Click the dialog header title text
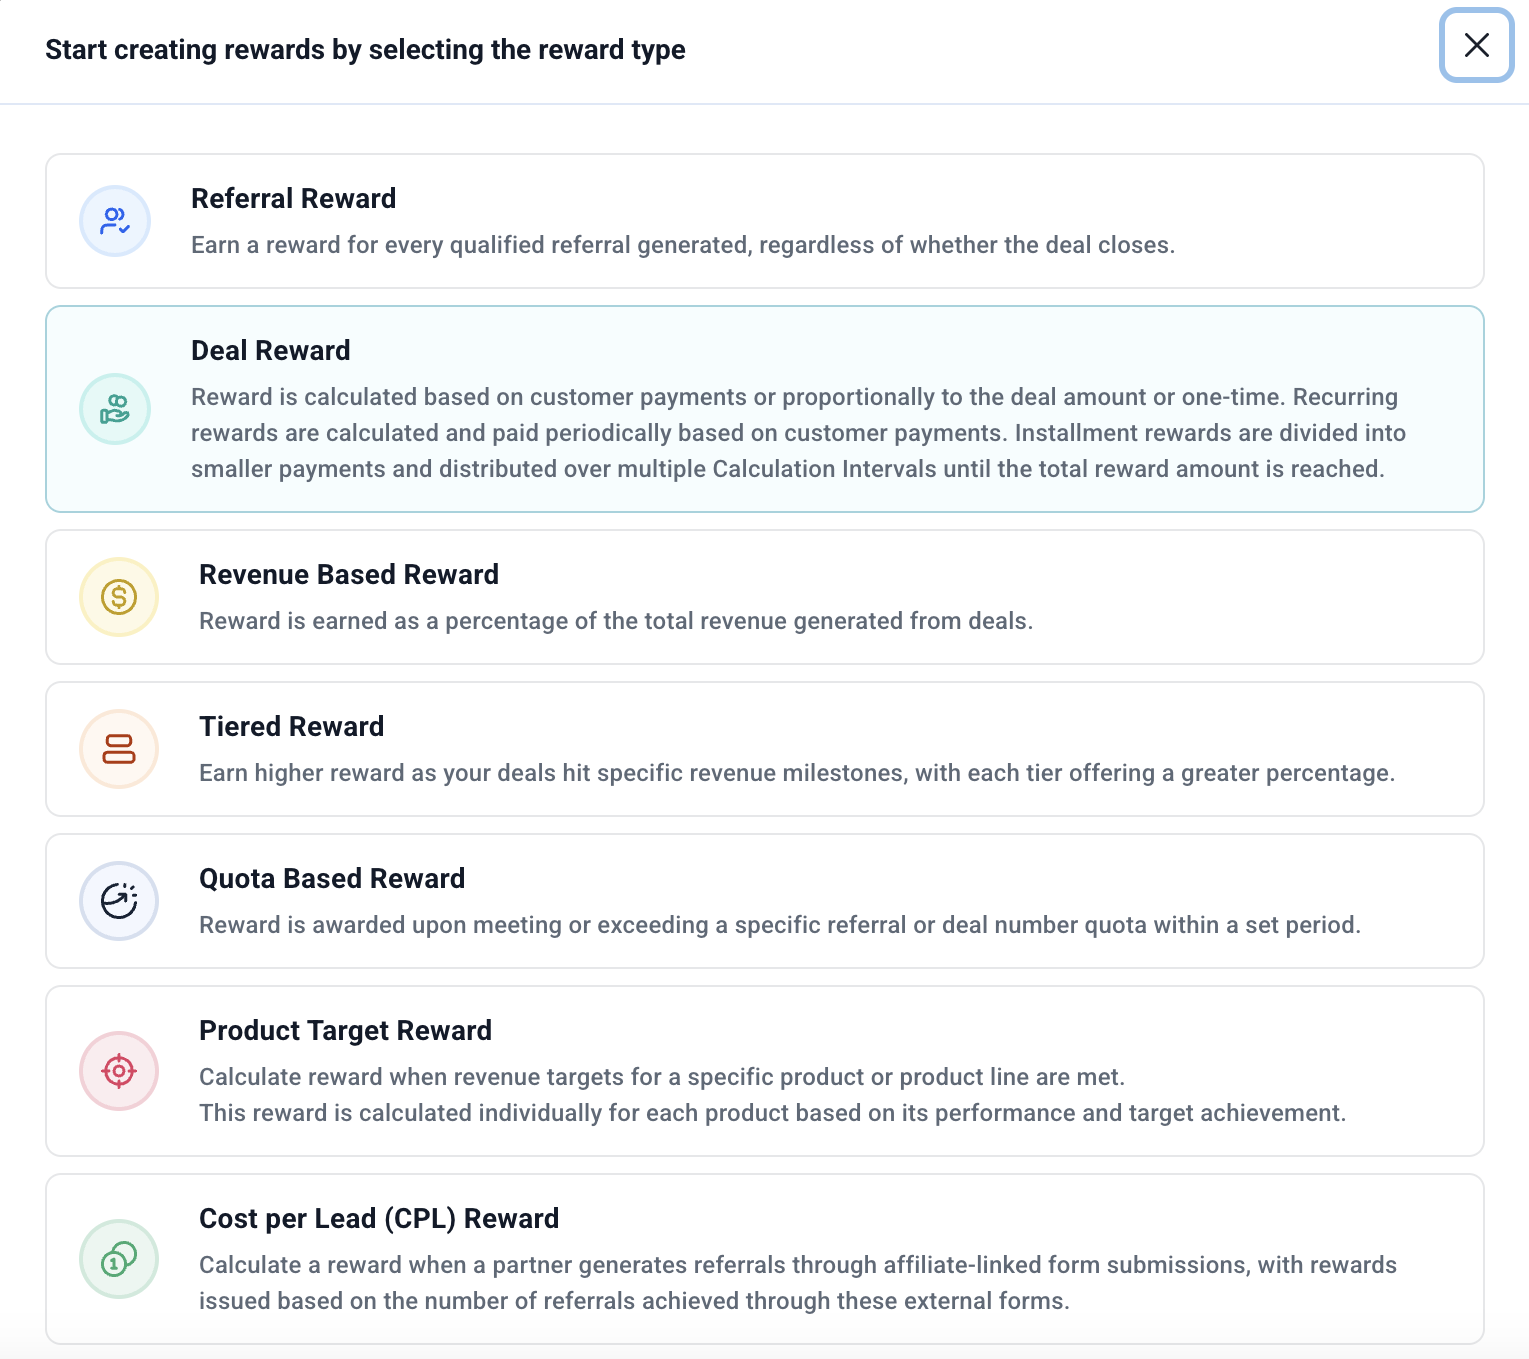 [365, 50]
